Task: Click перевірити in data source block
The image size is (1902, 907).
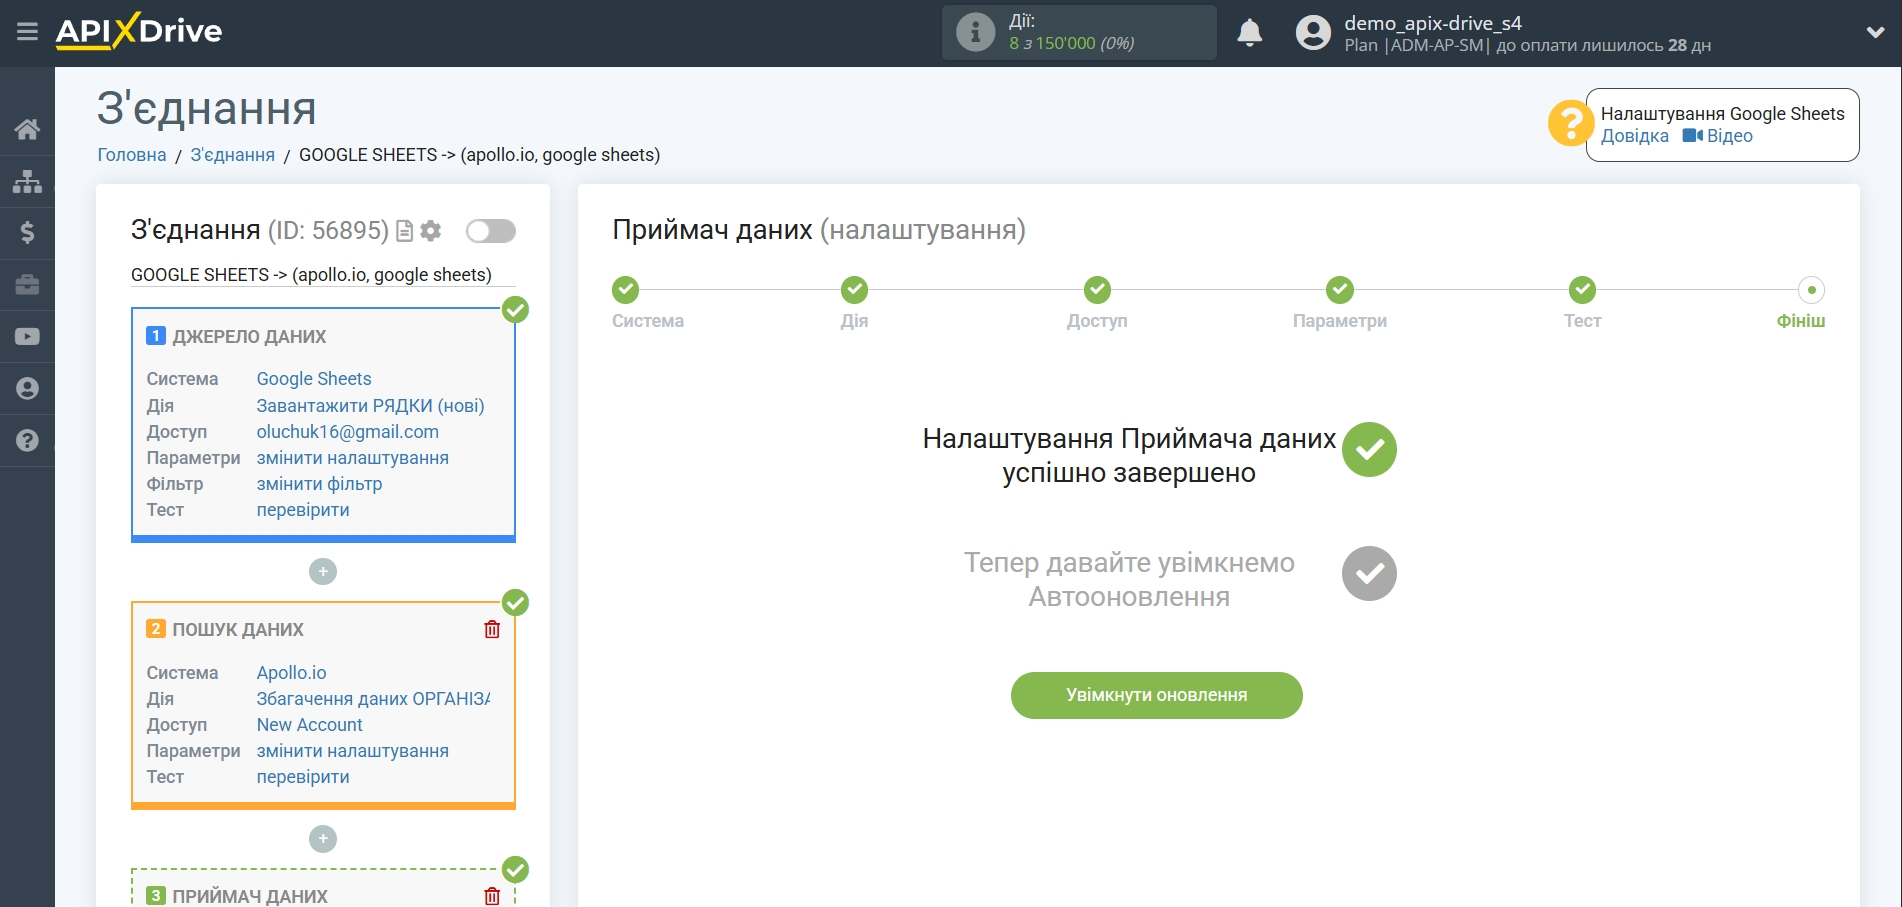Action: [x=303, y=510]
